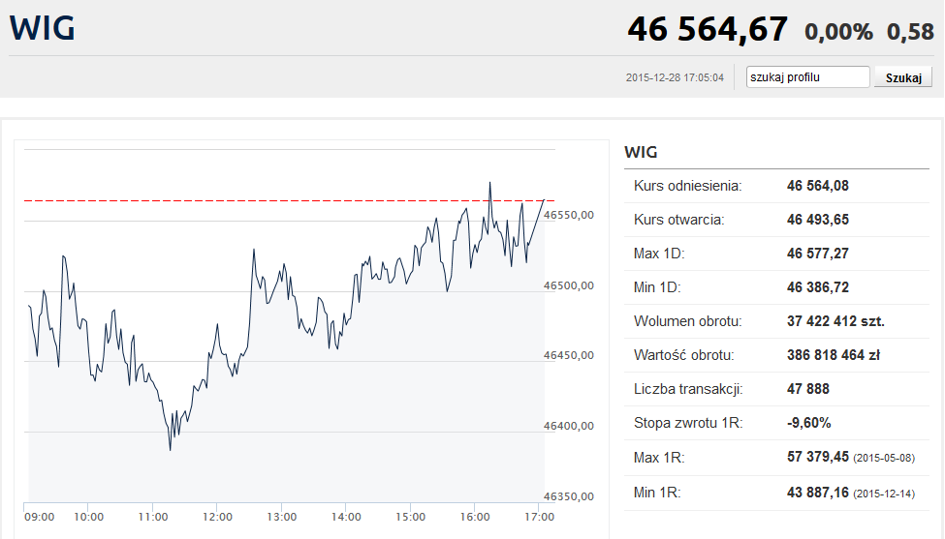Click the 46350,00 axis label

coord(568,496)
